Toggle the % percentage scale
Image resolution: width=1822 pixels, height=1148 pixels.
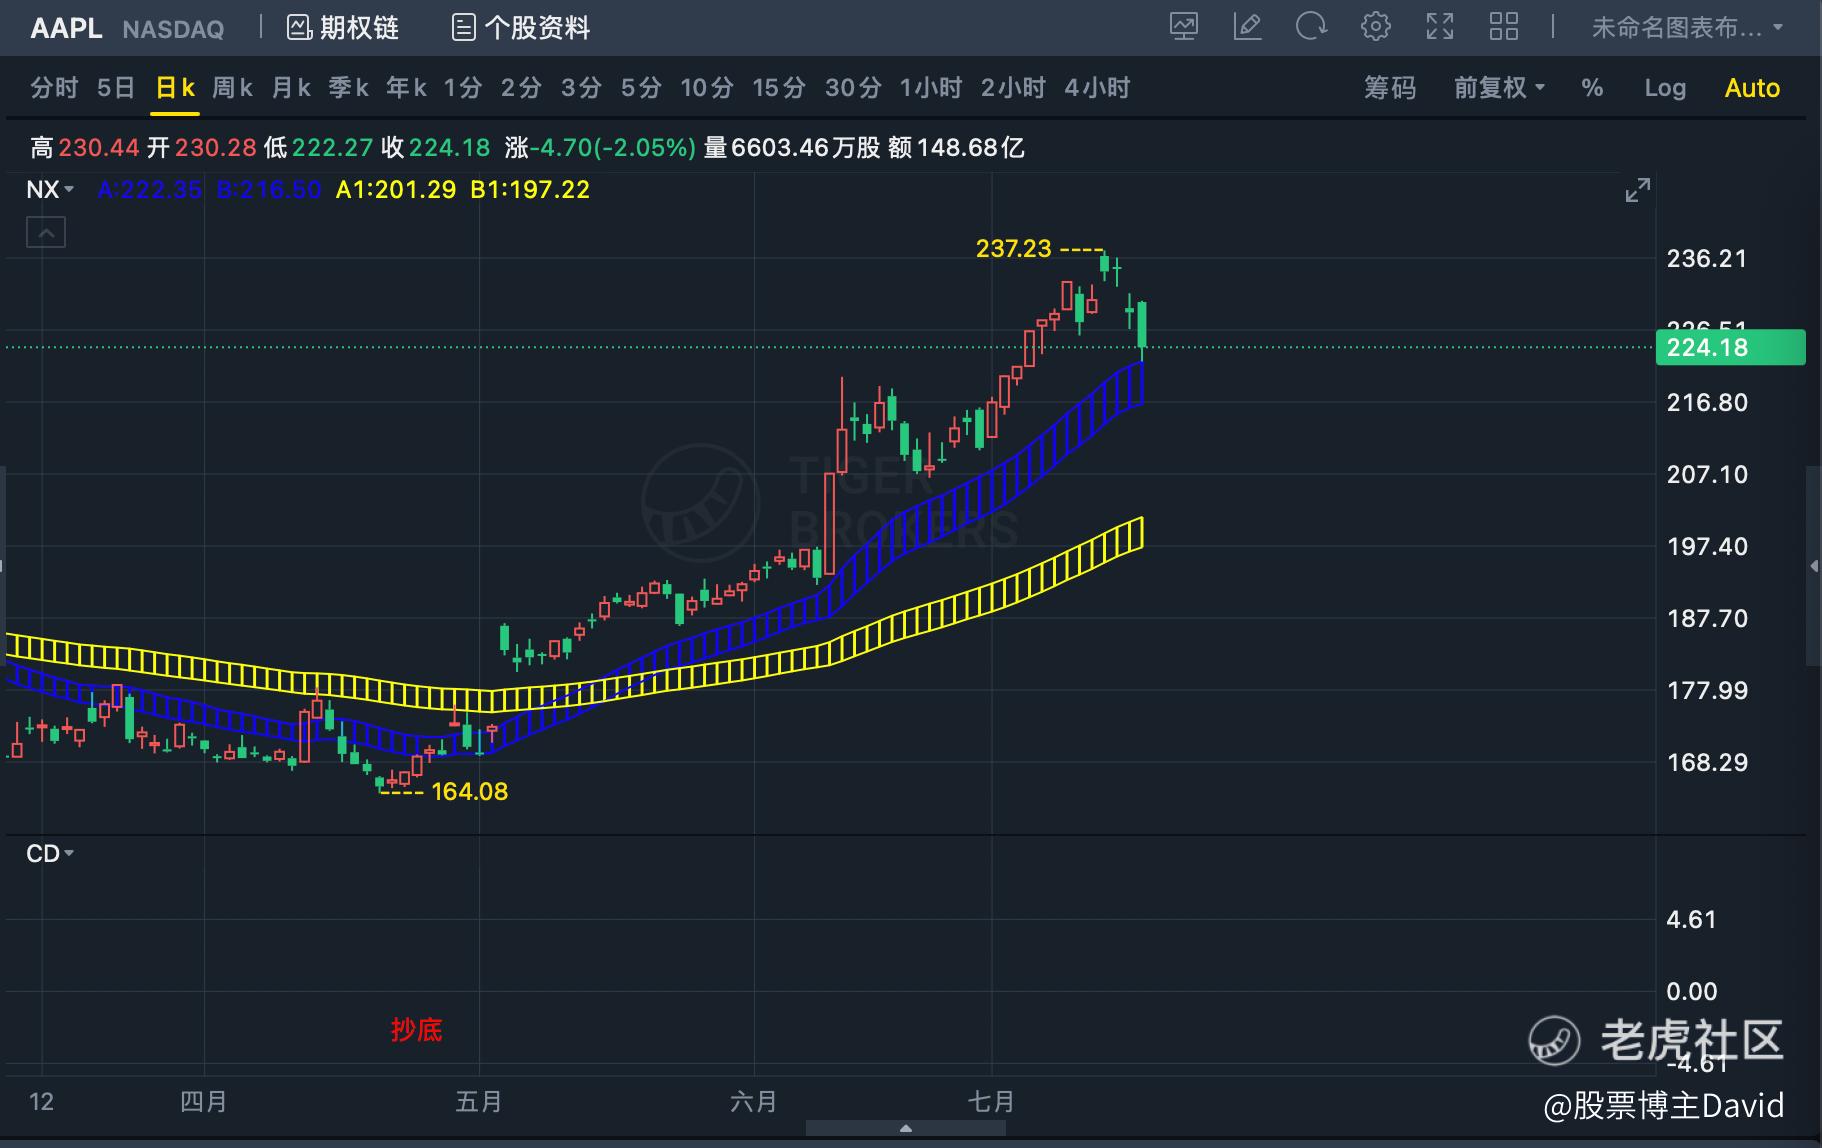click(1592, 88)
